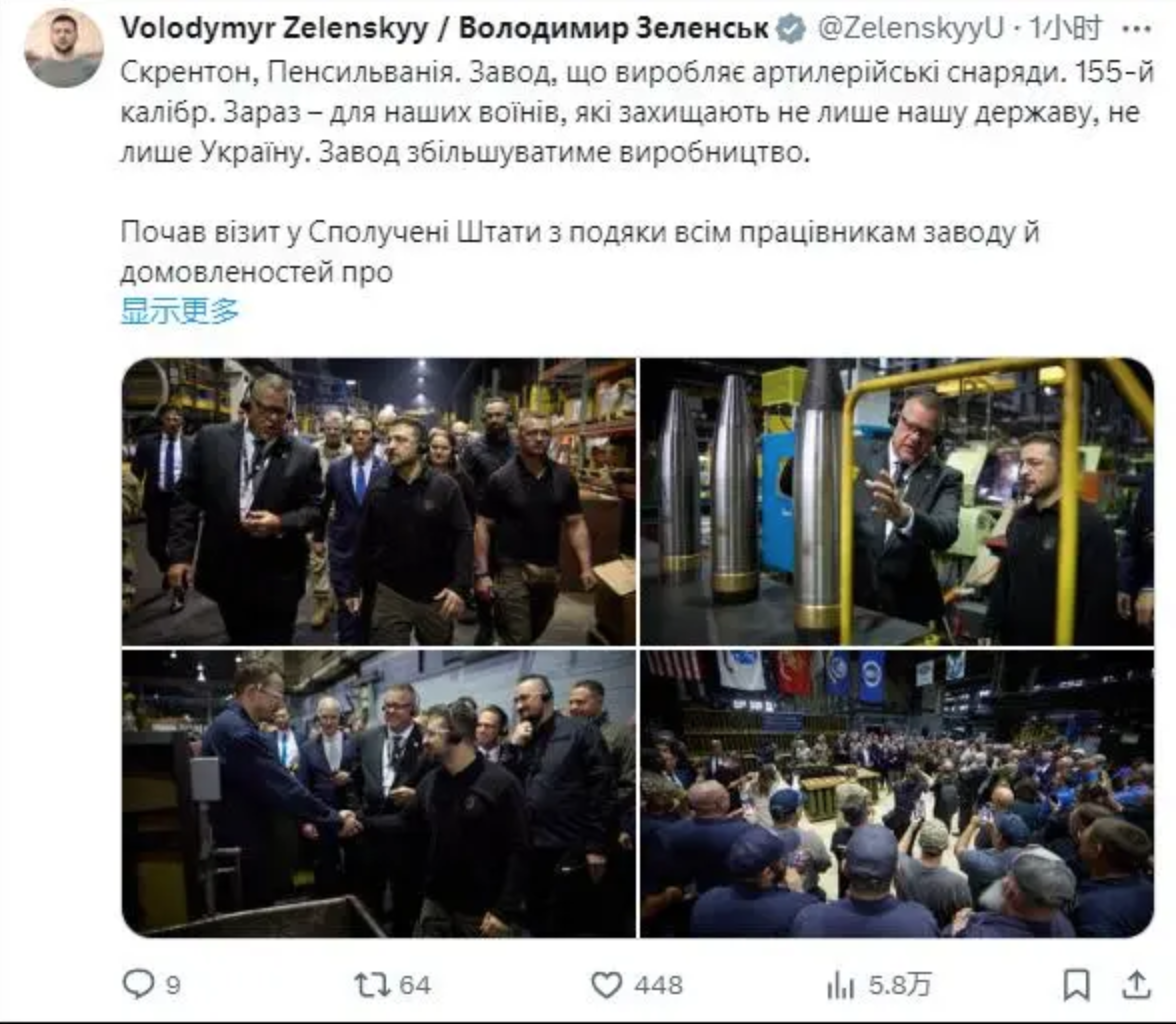The image size is (1176, 1024).
Task: Click the share upload icon
Action: point(1136,985)
